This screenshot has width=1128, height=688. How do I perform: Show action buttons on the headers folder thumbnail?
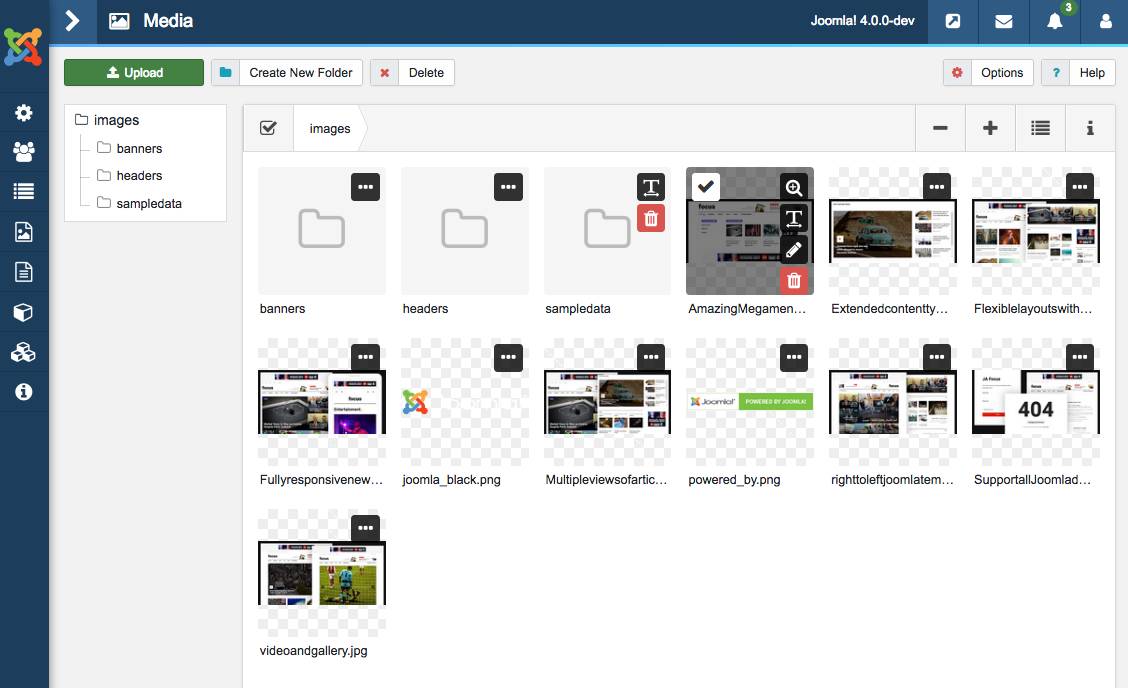[508, 186]
